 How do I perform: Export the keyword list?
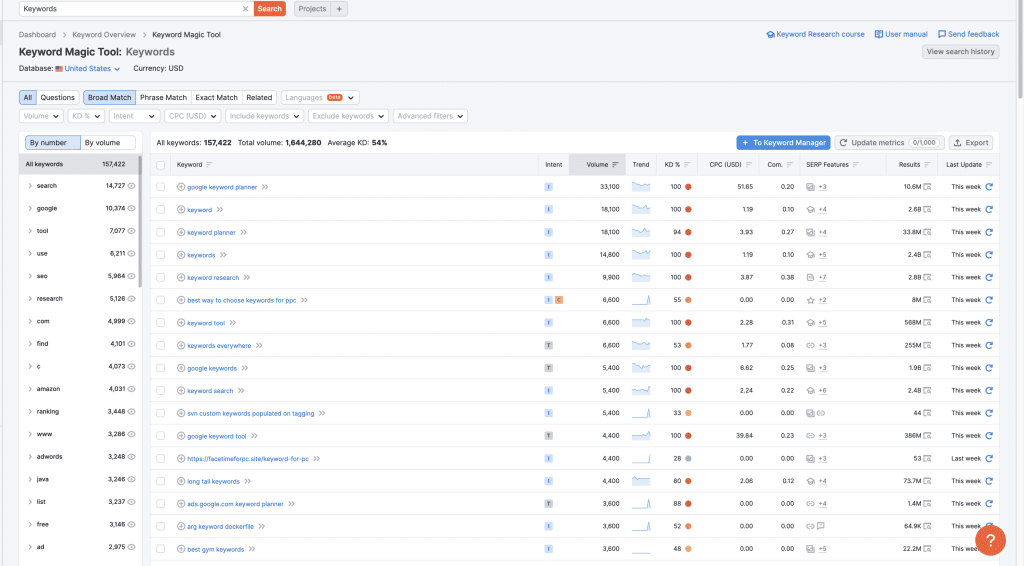point(971,142)
